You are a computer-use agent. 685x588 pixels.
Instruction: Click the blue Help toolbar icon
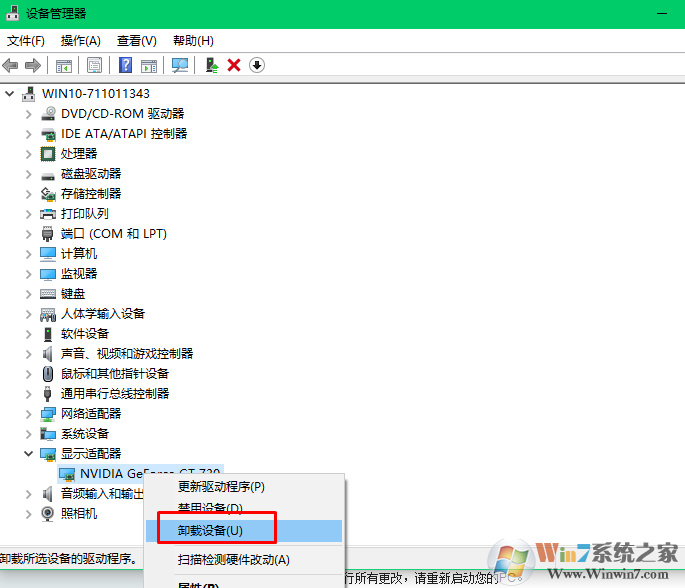(x=126, y=65)
